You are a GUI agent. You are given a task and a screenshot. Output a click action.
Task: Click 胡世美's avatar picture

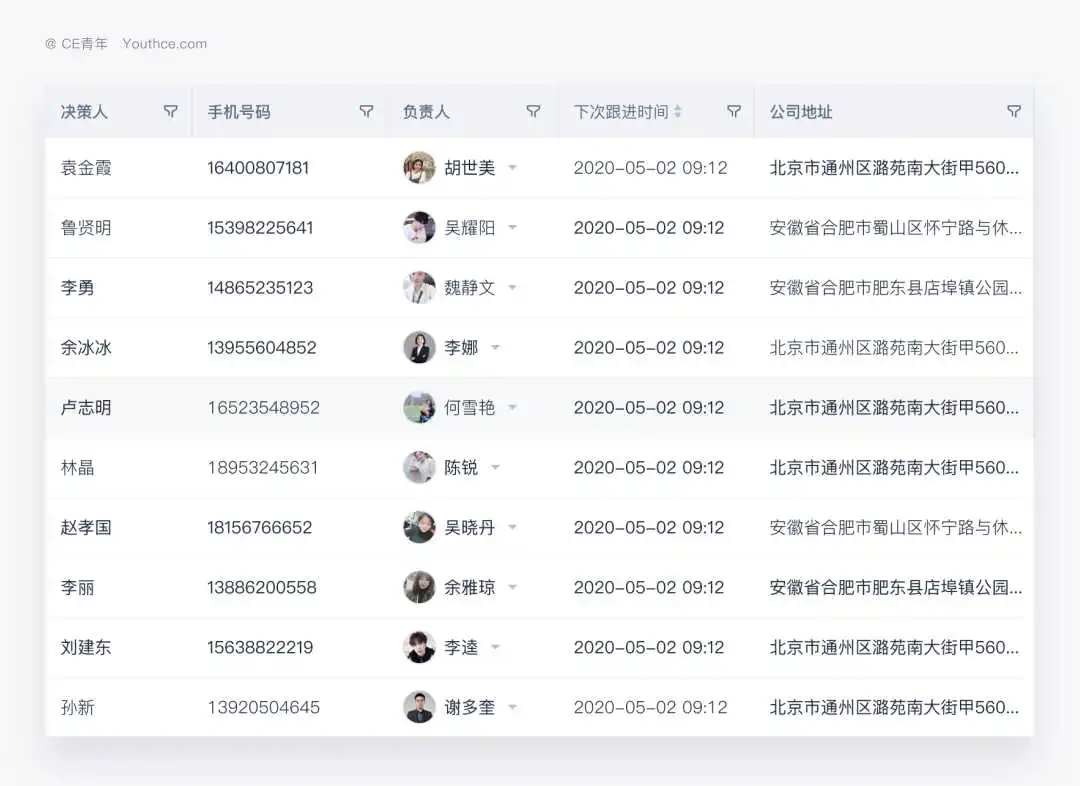pos(419,168)
